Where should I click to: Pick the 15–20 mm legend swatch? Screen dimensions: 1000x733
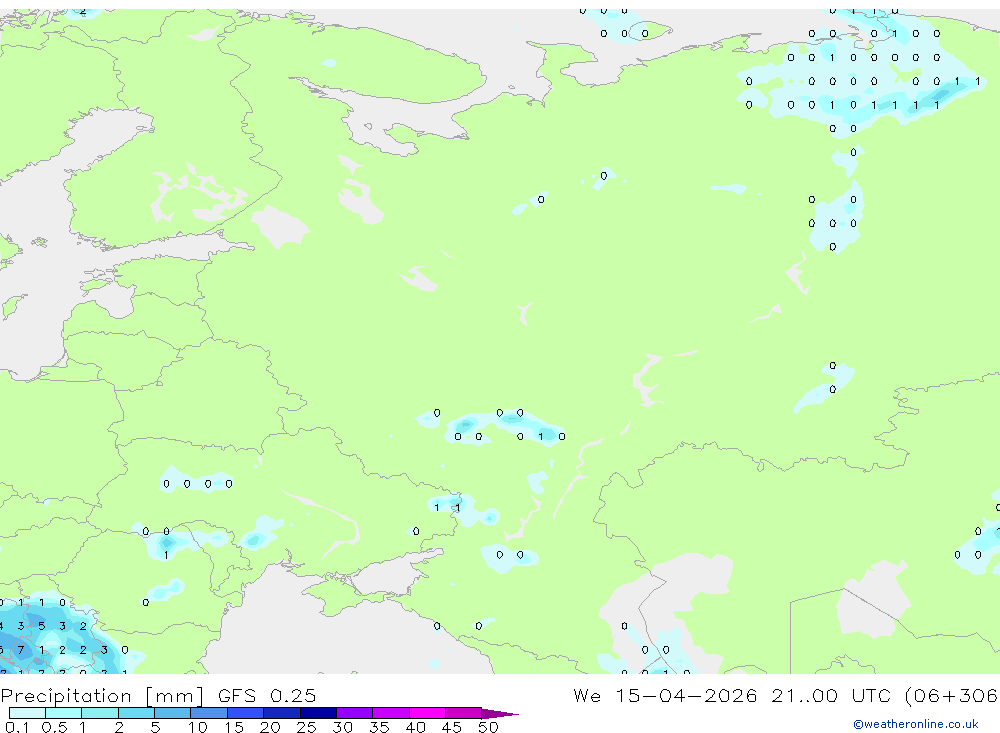pyautogui.click(x=246, y=713)
